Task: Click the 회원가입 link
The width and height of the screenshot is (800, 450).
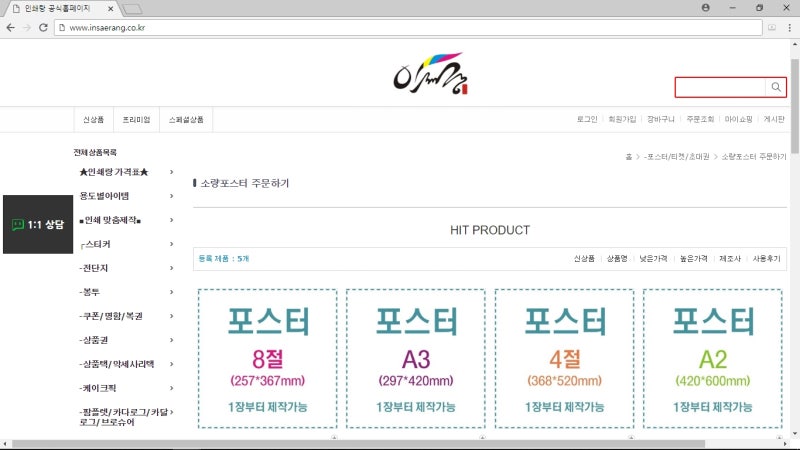Action: [x=622, y=119]
